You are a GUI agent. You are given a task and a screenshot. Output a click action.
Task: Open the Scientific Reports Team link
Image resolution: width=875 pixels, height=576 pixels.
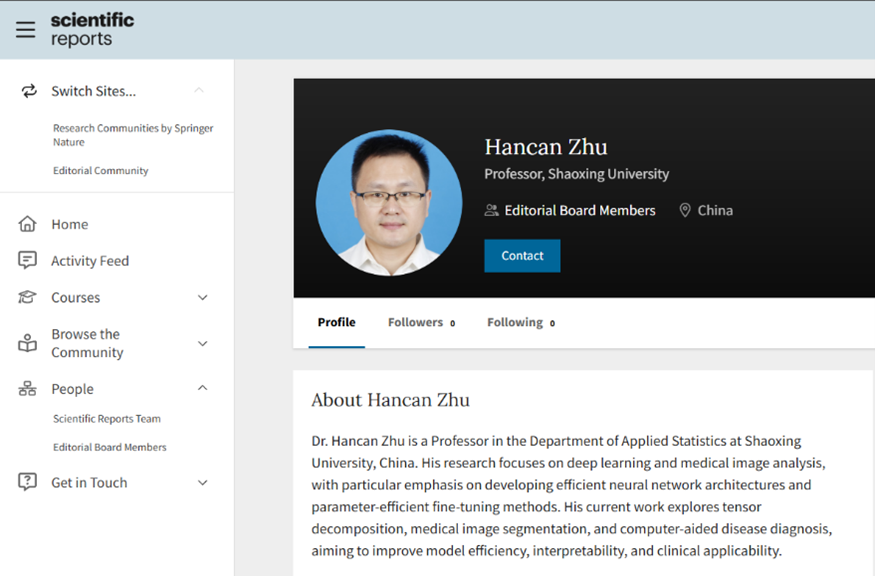point(107,419)
